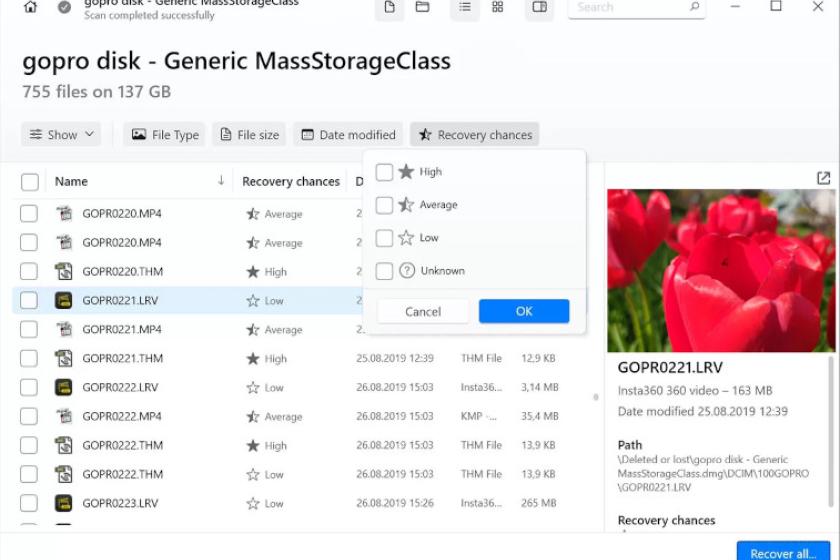The width and height of the screenshot is (840, 560).
Task: Click the Name column sort arrow
Action: pyautogui.click(x=221, y=181)
